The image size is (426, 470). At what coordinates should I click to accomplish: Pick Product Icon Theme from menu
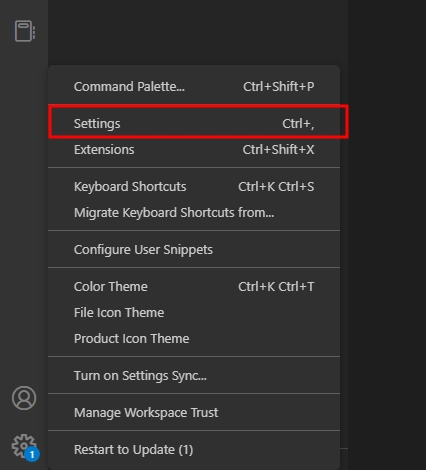[x=194, y=339]
